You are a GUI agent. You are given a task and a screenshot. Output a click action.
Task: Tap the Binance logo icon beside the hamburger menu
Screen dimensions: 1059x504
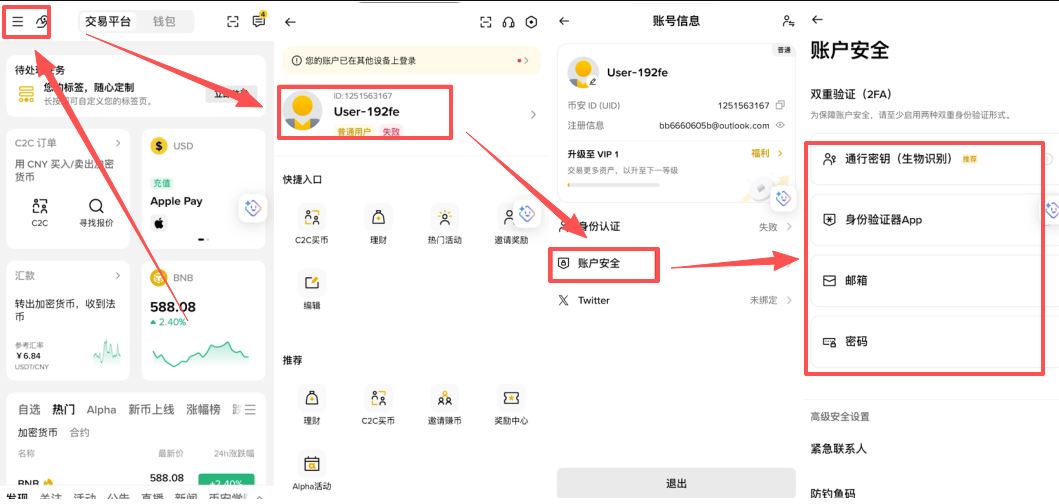coord(41,22)
